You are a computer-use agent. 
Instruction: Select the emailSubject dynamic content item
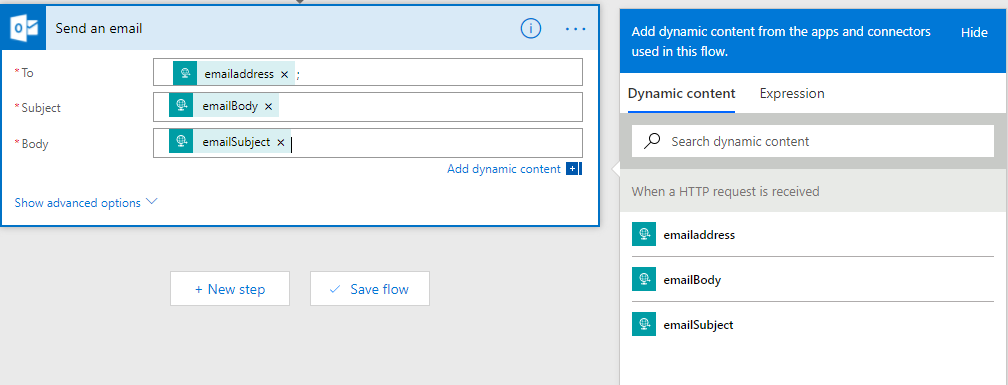[813, 325]
